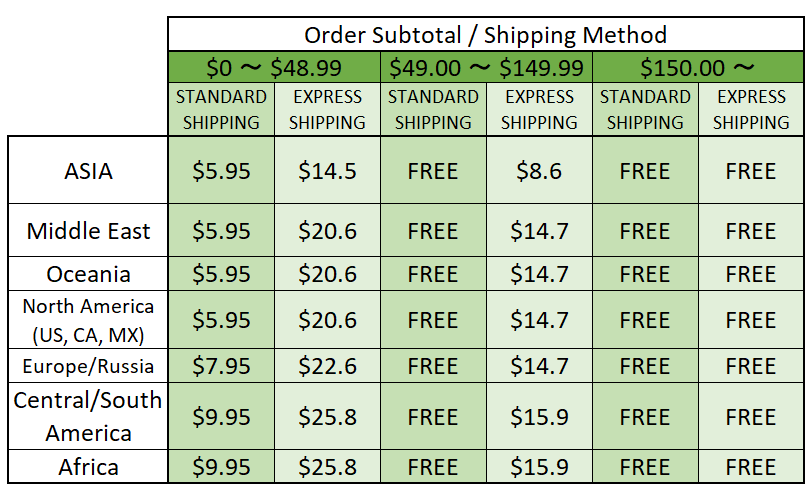Select the Middle East row label
This screenshot has width=811, height=491.
click(88, 231)
